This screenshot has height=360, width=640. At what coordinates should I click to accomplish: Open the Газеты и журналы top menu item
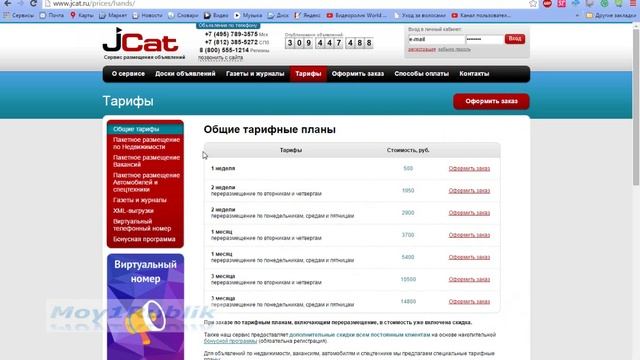(255, 74)
